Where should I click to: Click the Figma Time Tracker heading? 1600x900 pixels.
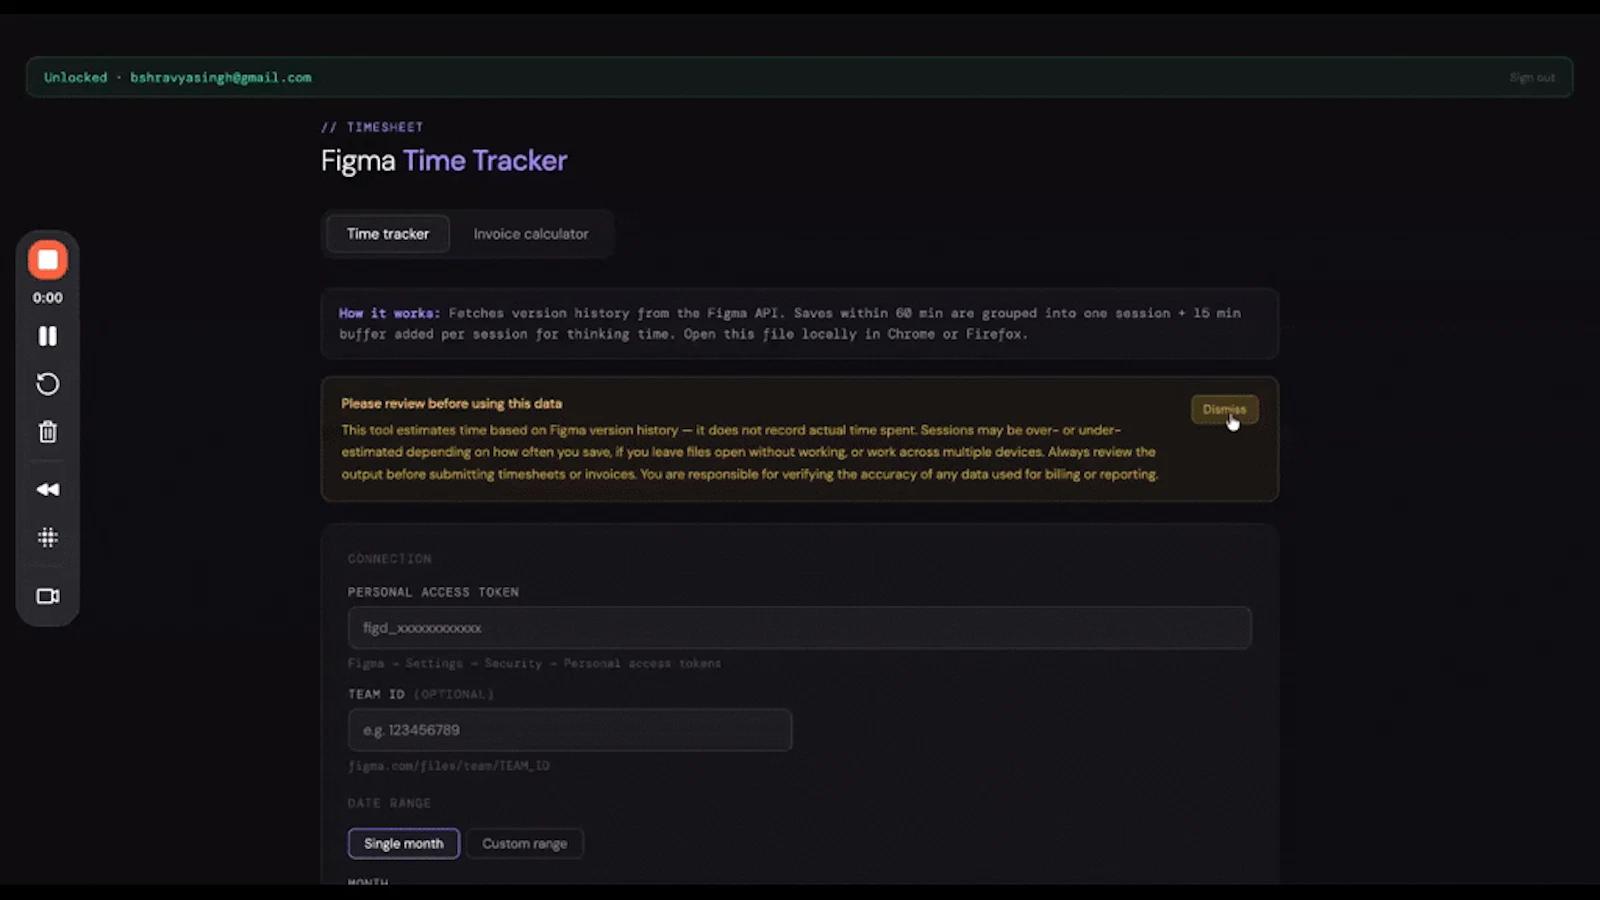(444, 160)
